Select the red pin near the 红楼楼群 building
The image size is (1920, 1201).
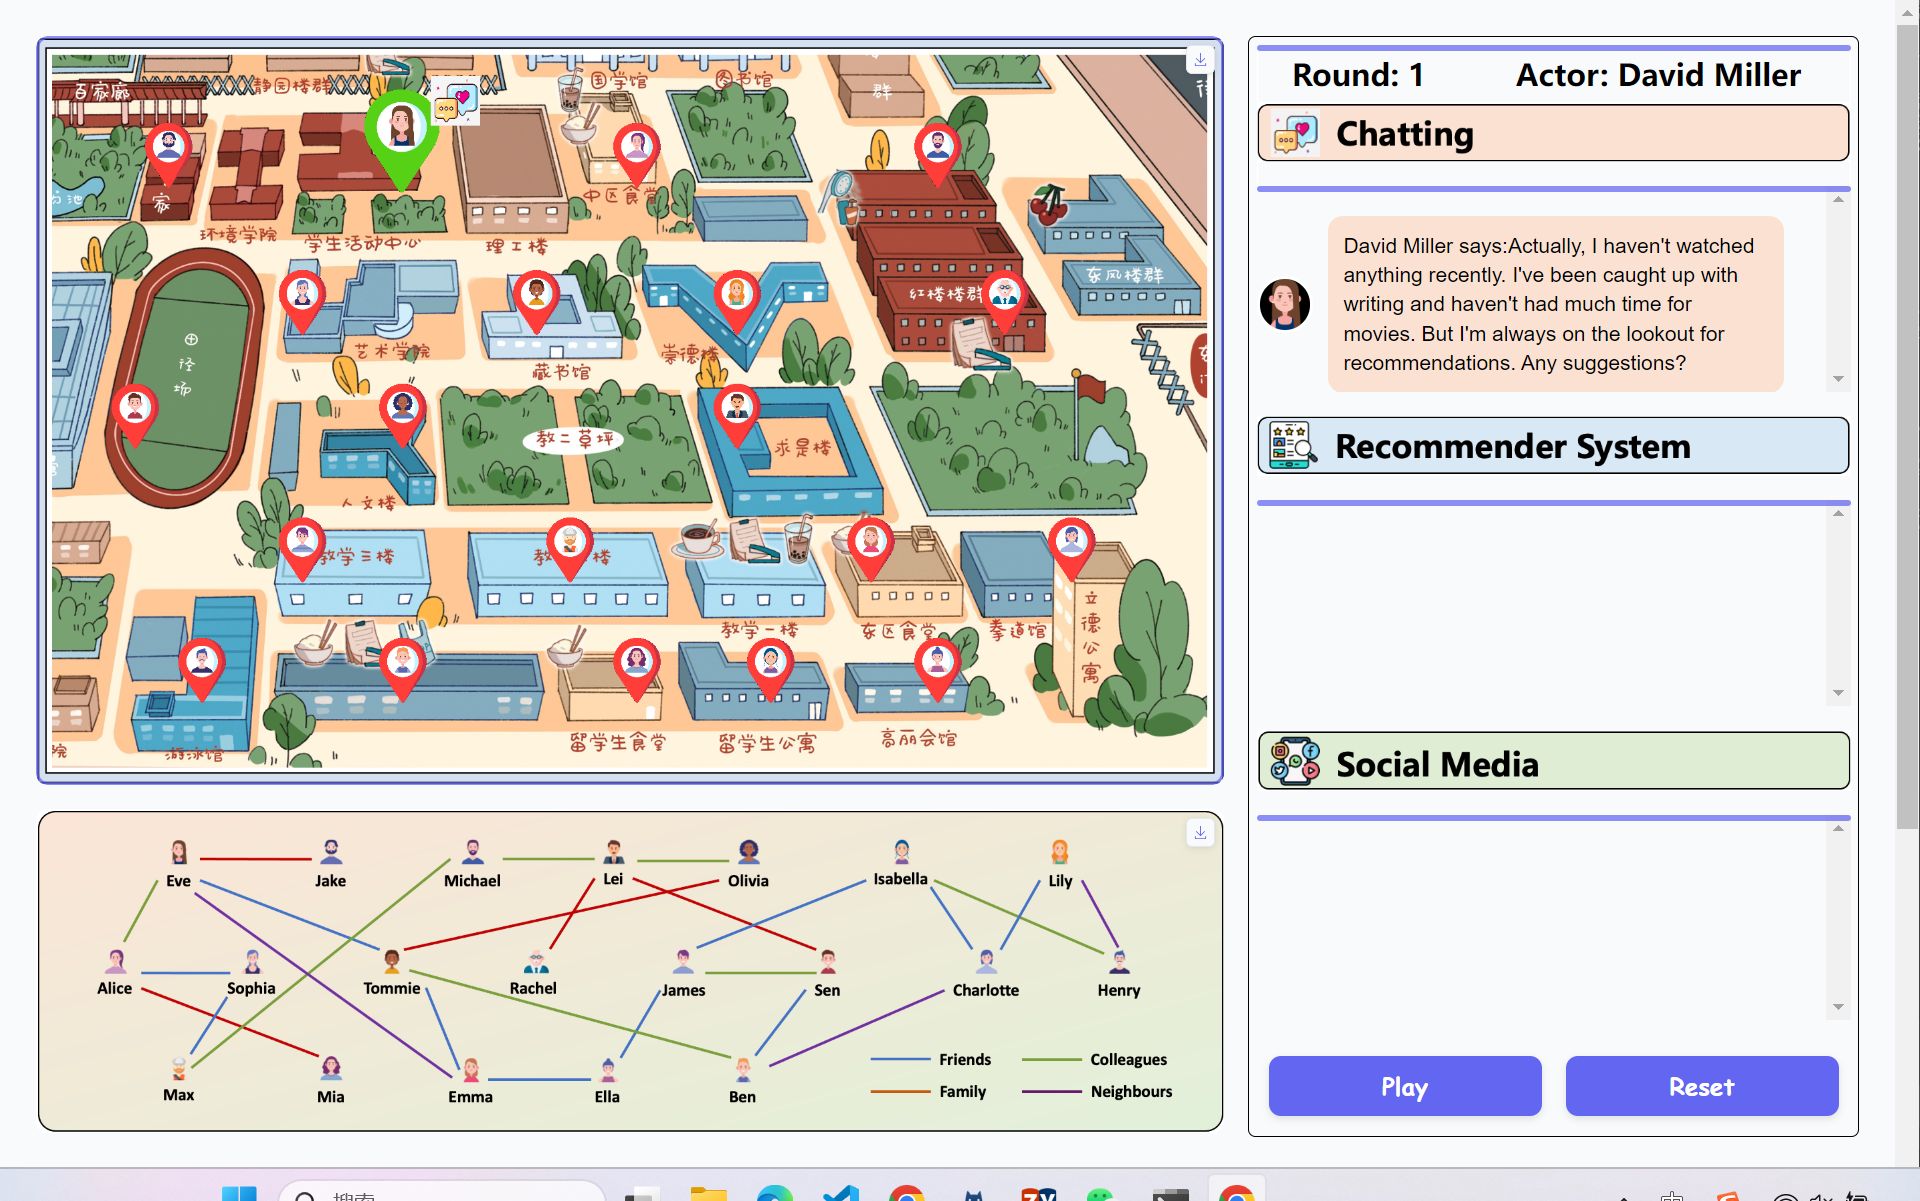(x=1007, y=293)
